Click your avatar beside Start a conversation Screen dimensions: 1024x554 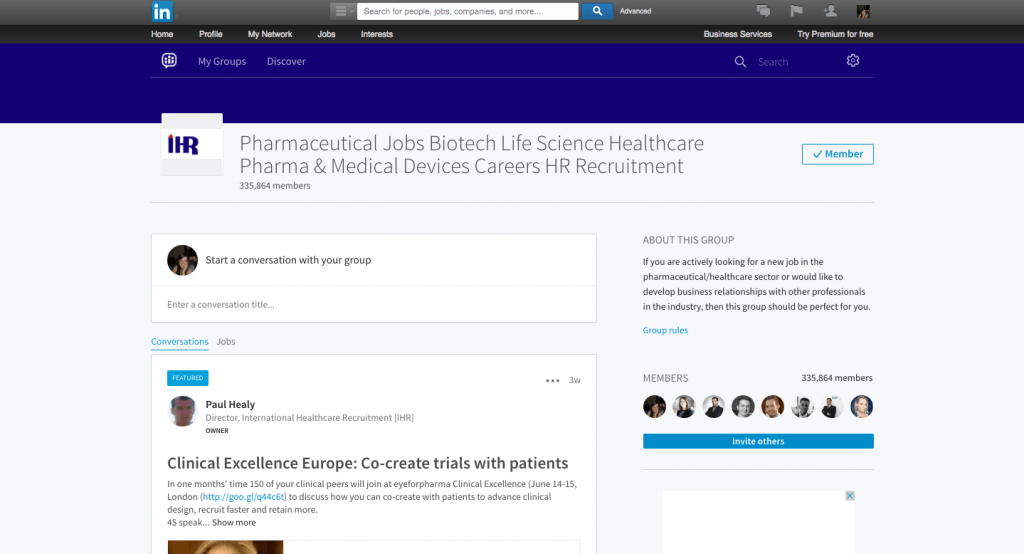point(182,260)
